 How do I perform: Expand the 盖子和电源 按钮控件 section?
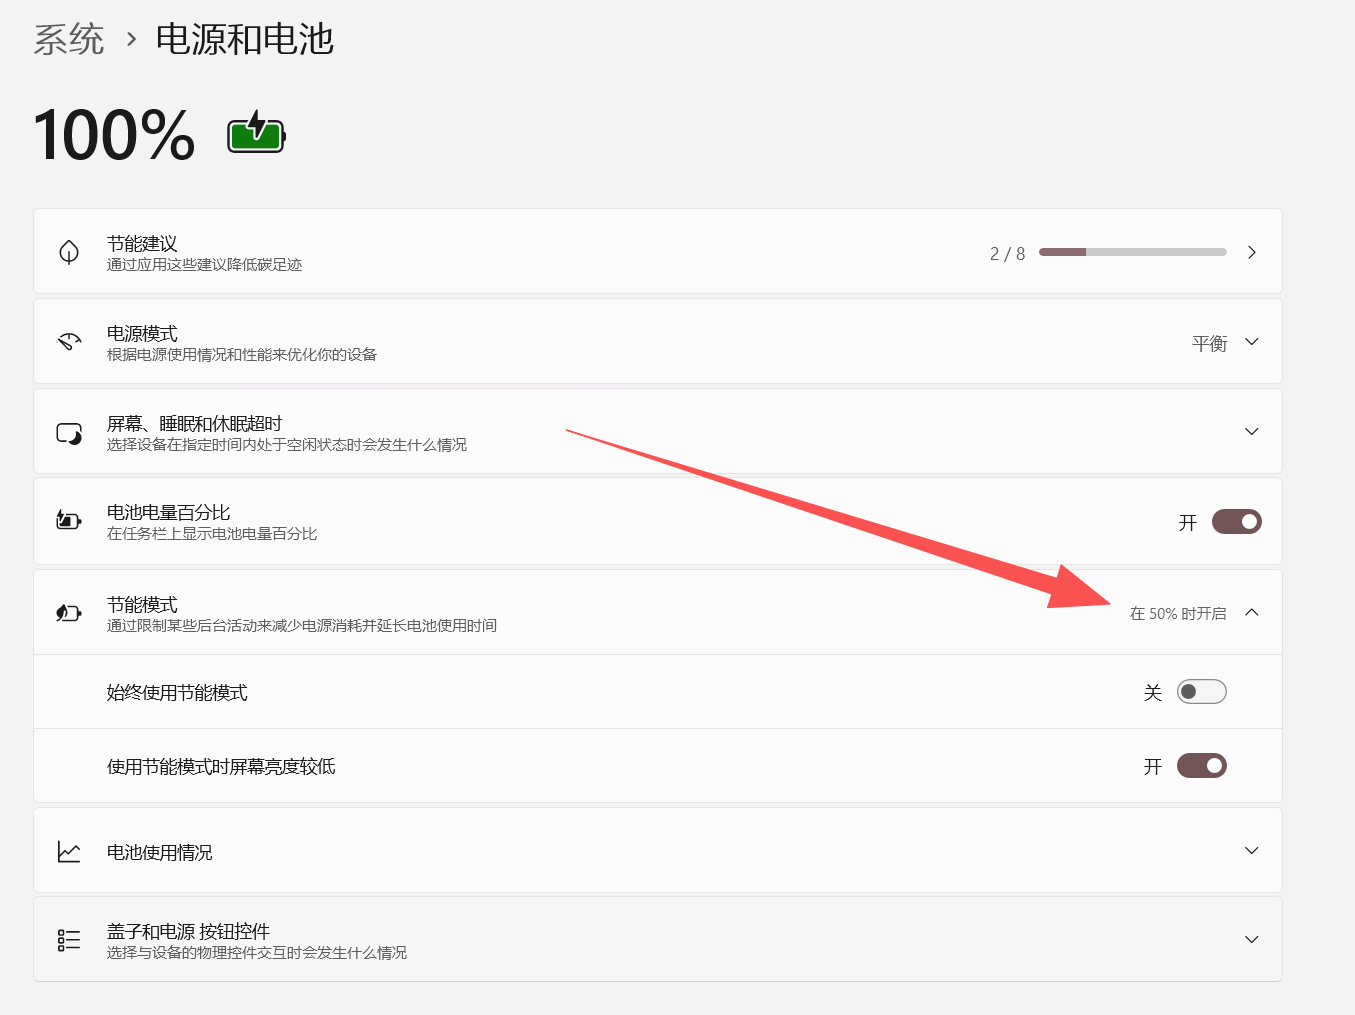[x=1252, y=940]
